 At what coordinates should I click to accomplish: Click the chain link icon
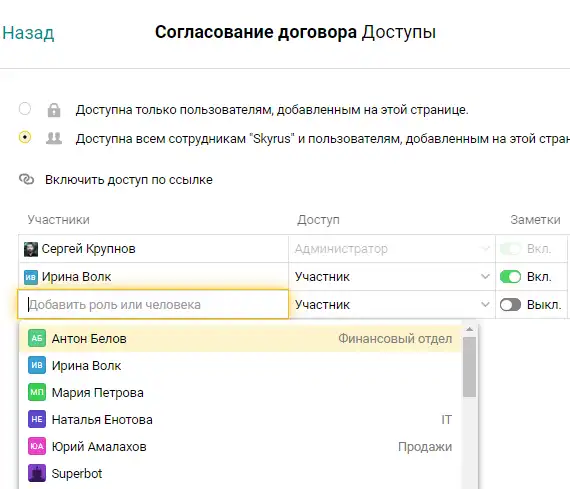click(27, 179)
